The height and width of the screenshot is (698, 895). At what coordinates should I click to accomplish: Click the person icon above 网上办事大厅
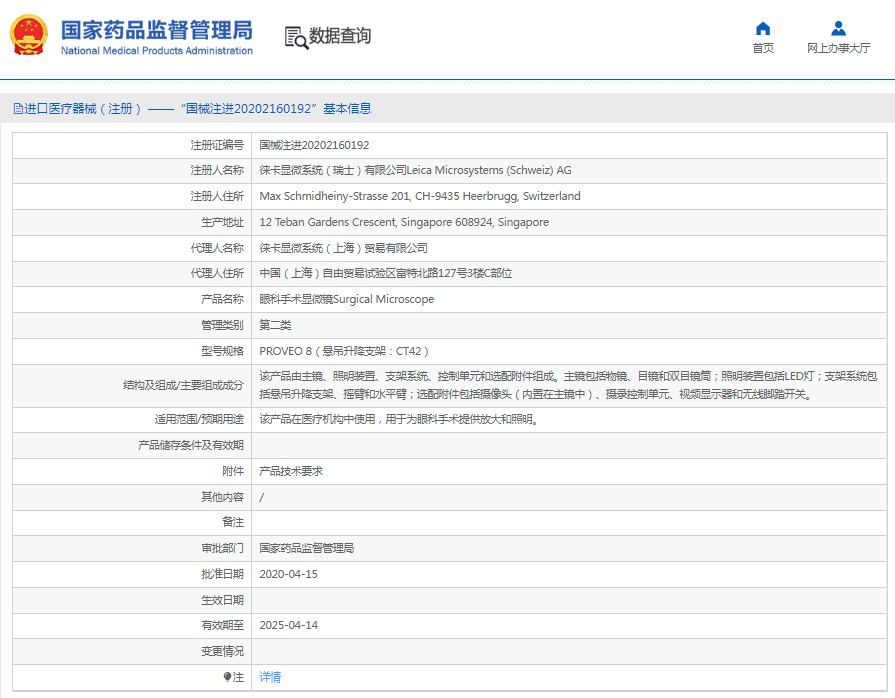(x=838, y=28)
